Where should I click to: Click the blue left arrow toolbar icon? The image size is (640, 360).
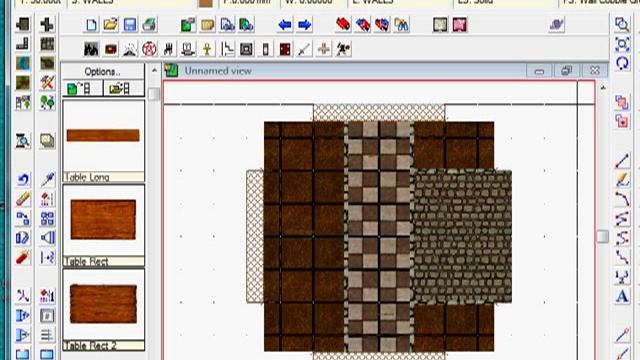point(285,25)
